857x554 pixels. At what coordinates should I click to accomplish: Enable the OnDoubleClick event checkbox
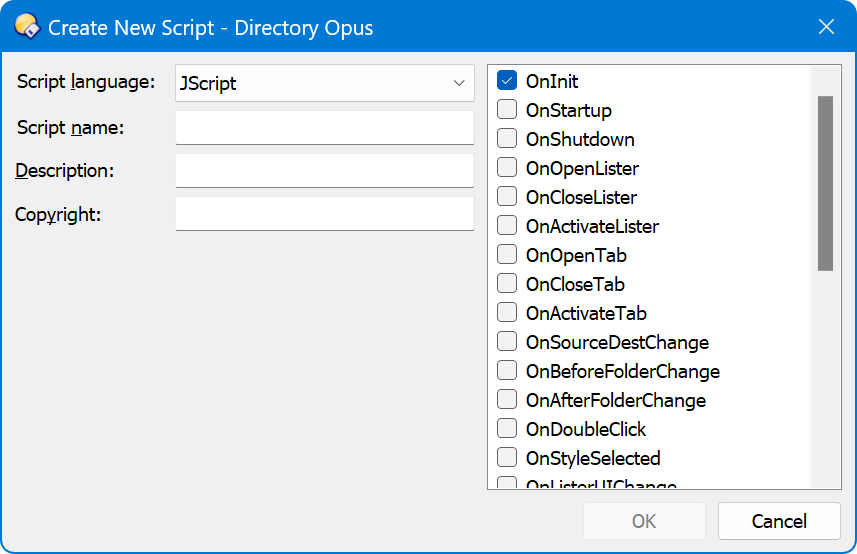coord(507,428)
